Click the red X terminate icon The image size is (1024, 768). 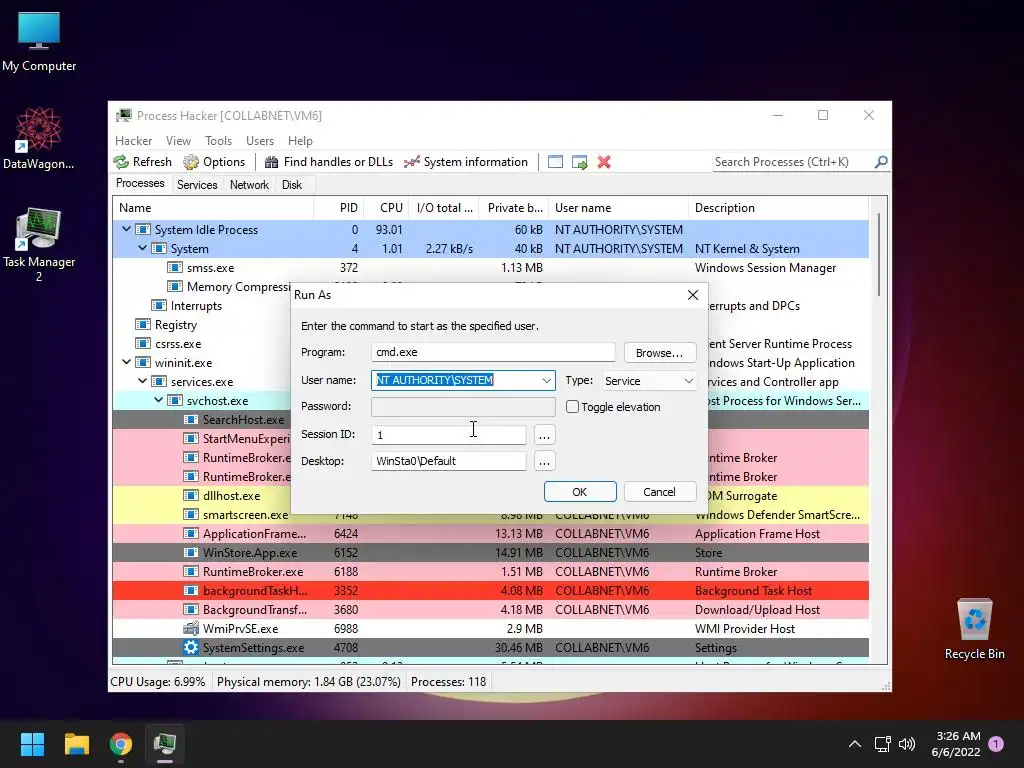[604, 162]
